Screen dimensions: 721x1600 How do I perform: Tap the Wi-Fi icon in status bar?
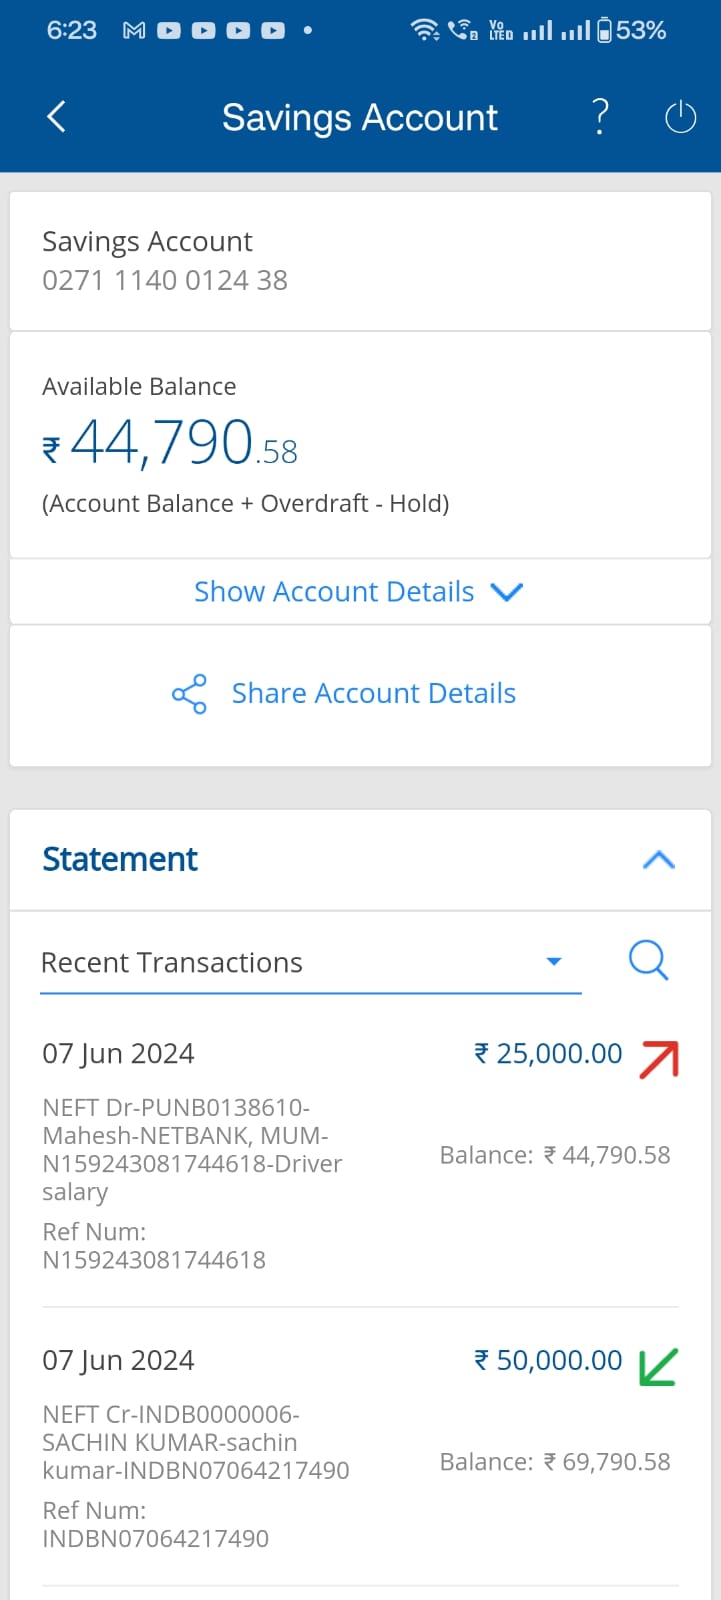coord(425,31)
